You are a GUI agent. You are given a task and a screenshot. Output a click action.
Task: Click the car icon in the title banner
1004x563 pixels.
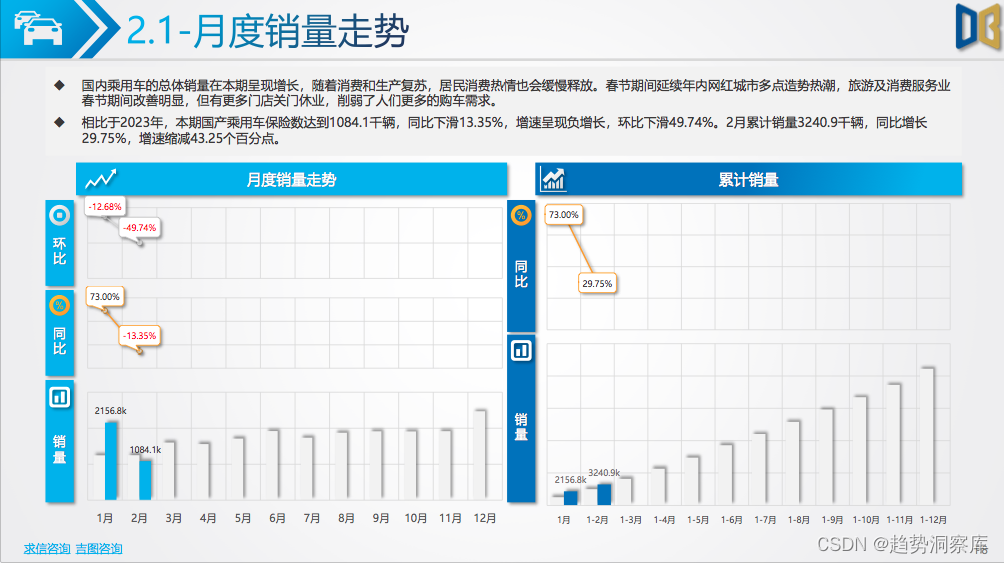point(38,28)
